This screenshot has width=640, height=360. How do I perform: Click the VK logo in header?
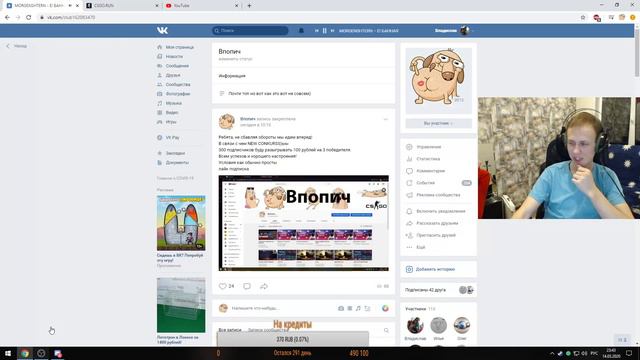(x=162, y=31)
